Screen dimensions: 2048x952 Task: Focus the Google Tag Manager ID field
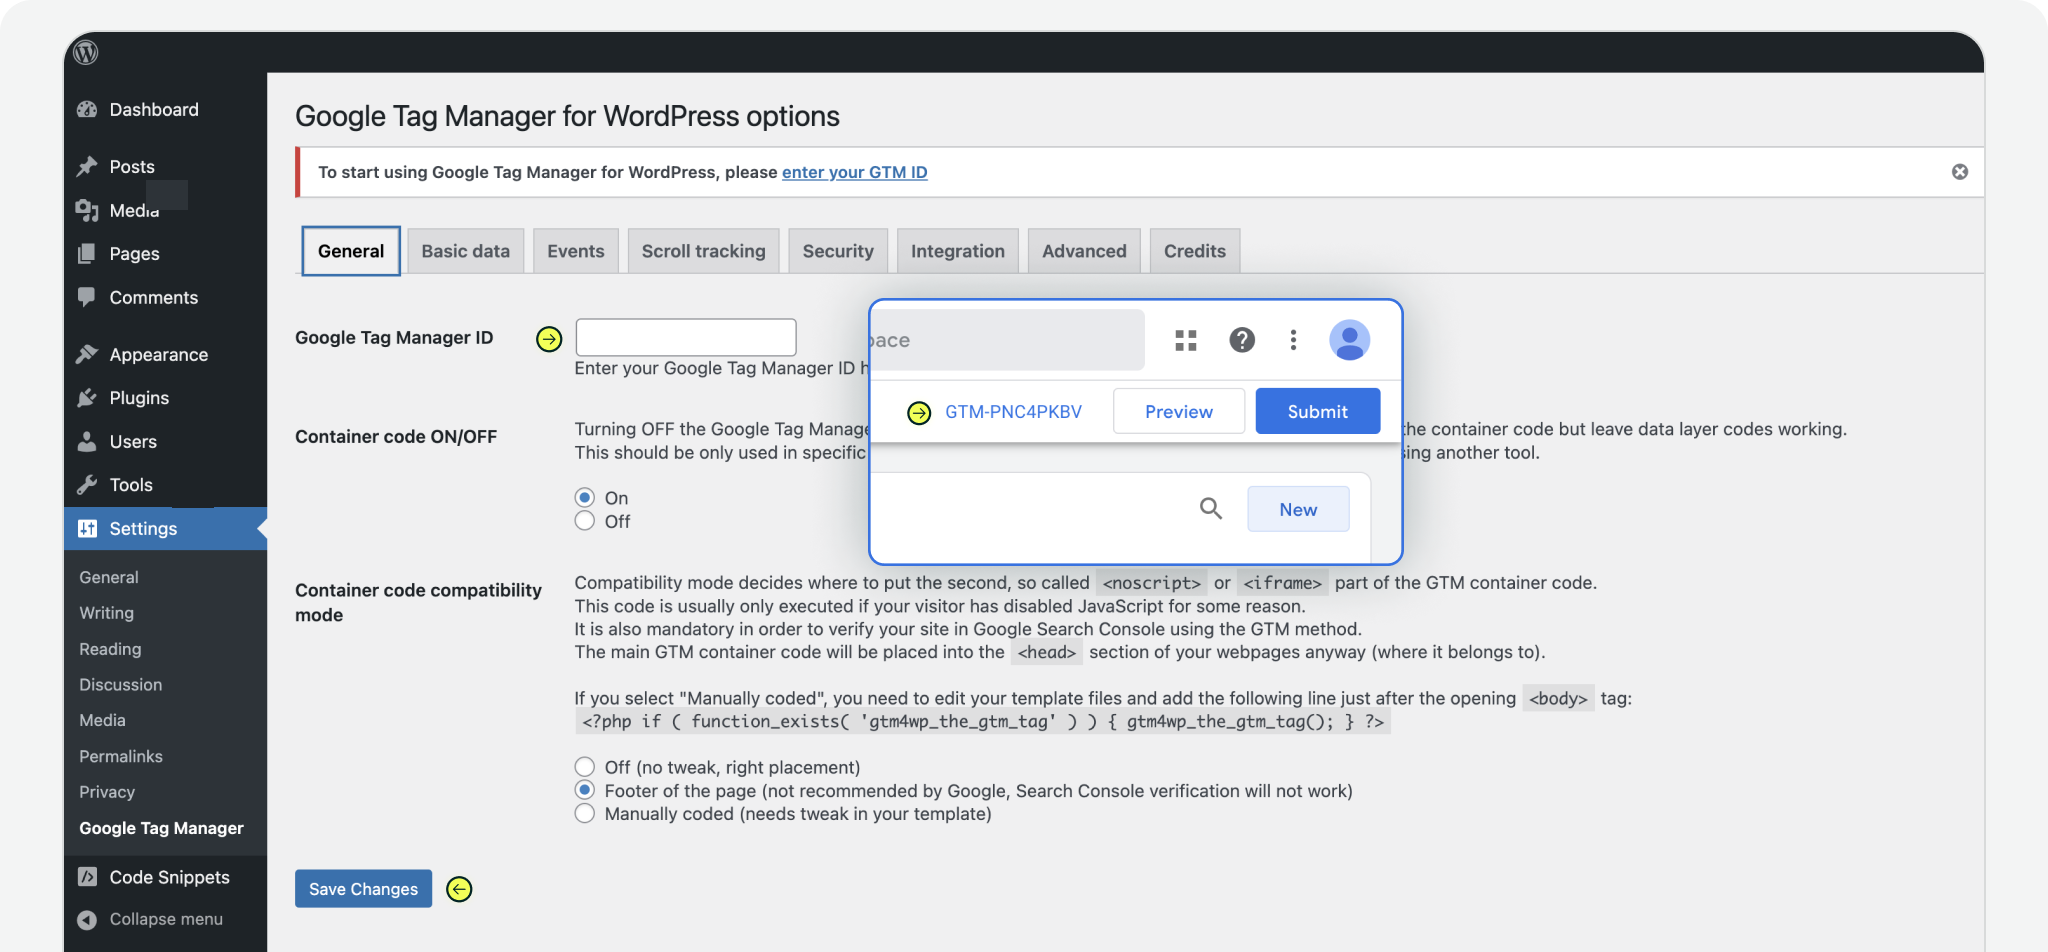pyautogui.click(x=686, y=338)
